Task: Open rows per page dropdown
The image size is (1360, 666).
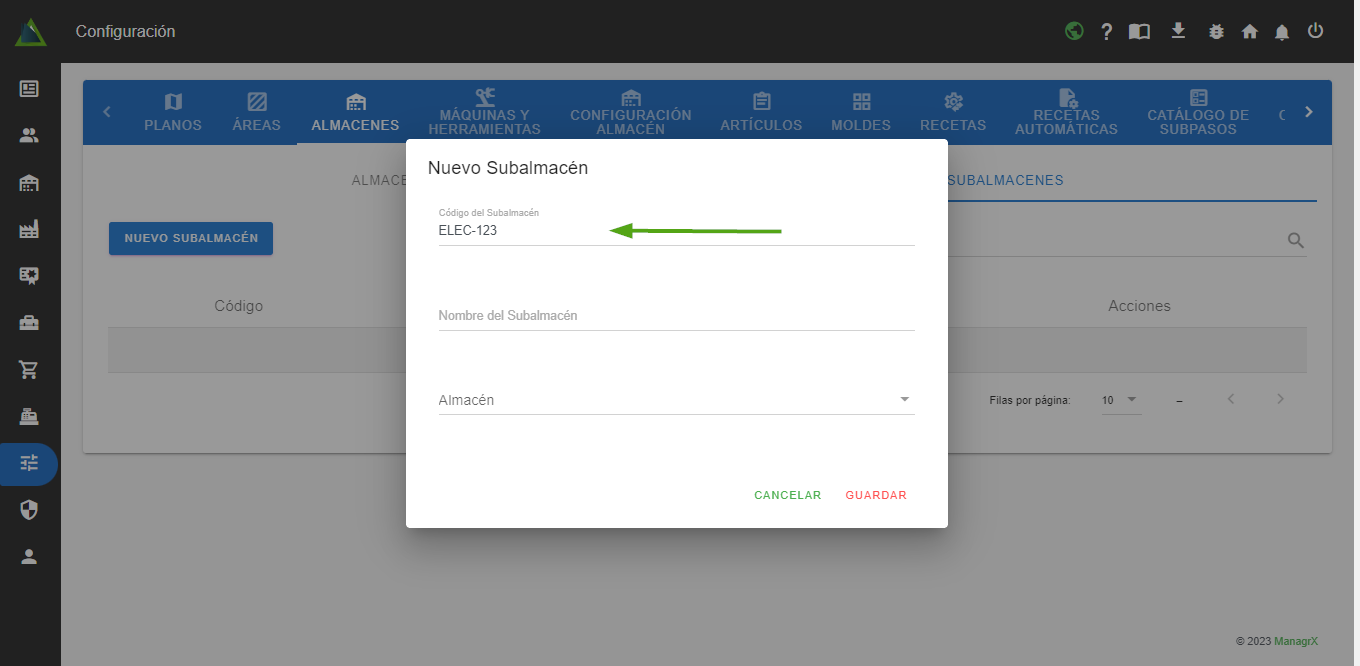Action: (x=1119, y=400)
